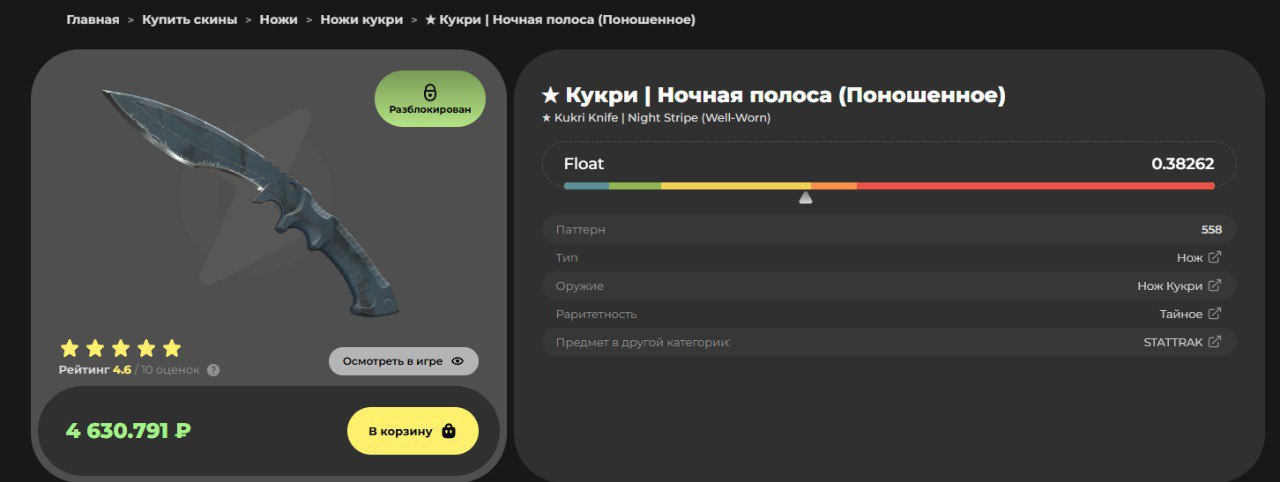Go to Главная in the breadcrumb
Image resolution: width=1280 pixels, height=482 pixels.
tap(92, 20)
